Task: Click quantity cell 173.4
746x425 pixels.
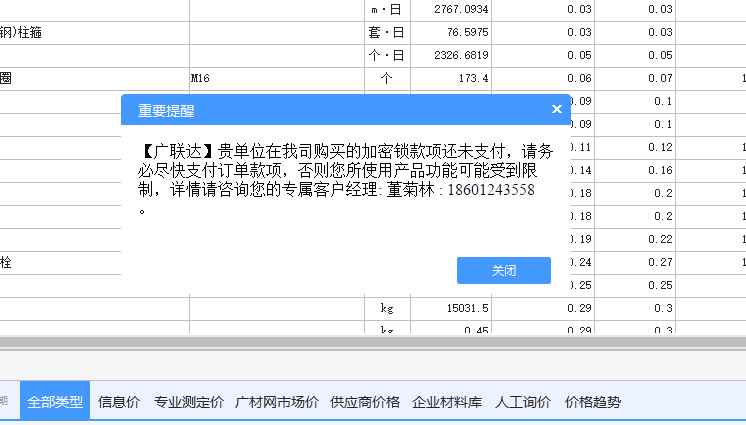Action: (x=451, y=78)
